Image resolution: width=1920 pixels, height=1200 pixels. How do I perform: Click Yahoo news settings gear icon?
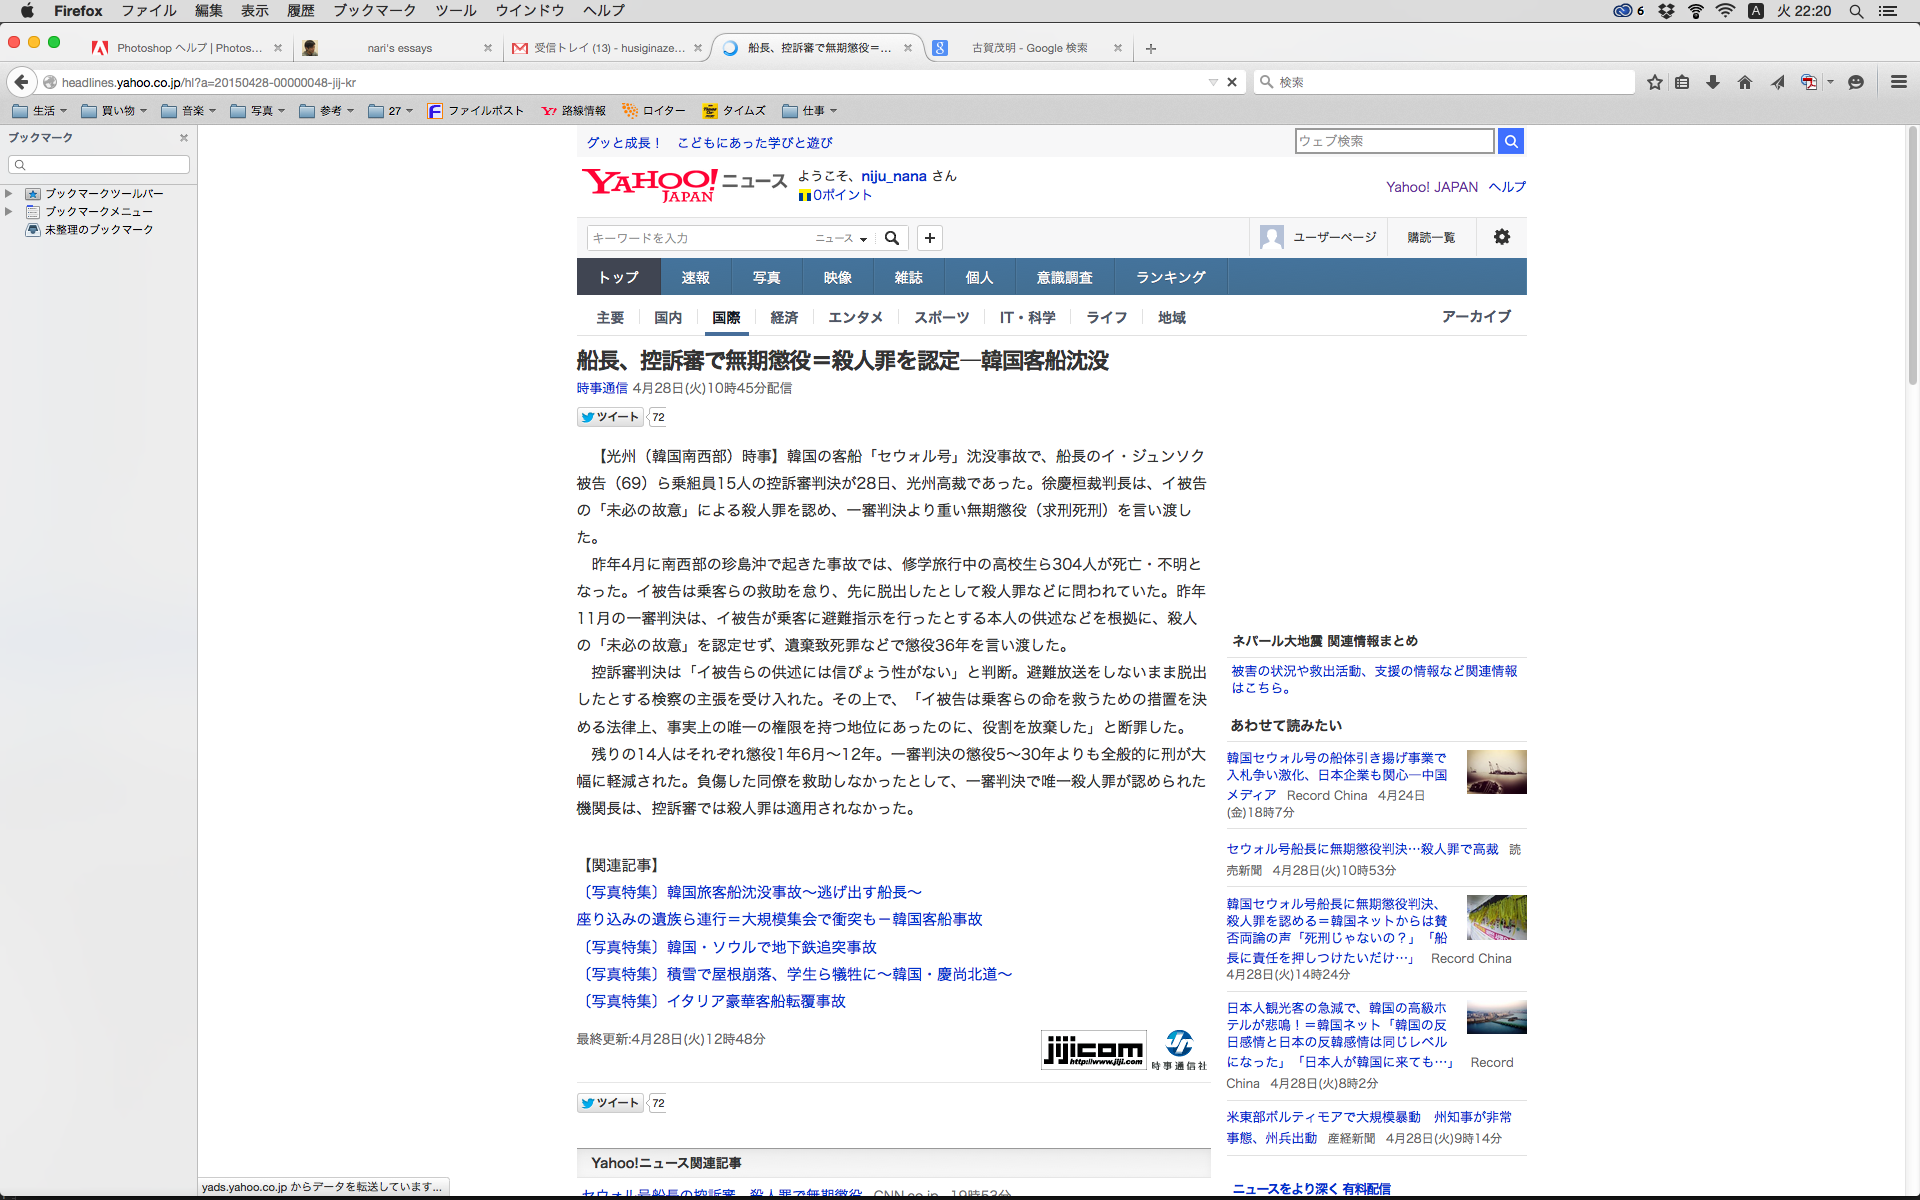(1501, 237)
